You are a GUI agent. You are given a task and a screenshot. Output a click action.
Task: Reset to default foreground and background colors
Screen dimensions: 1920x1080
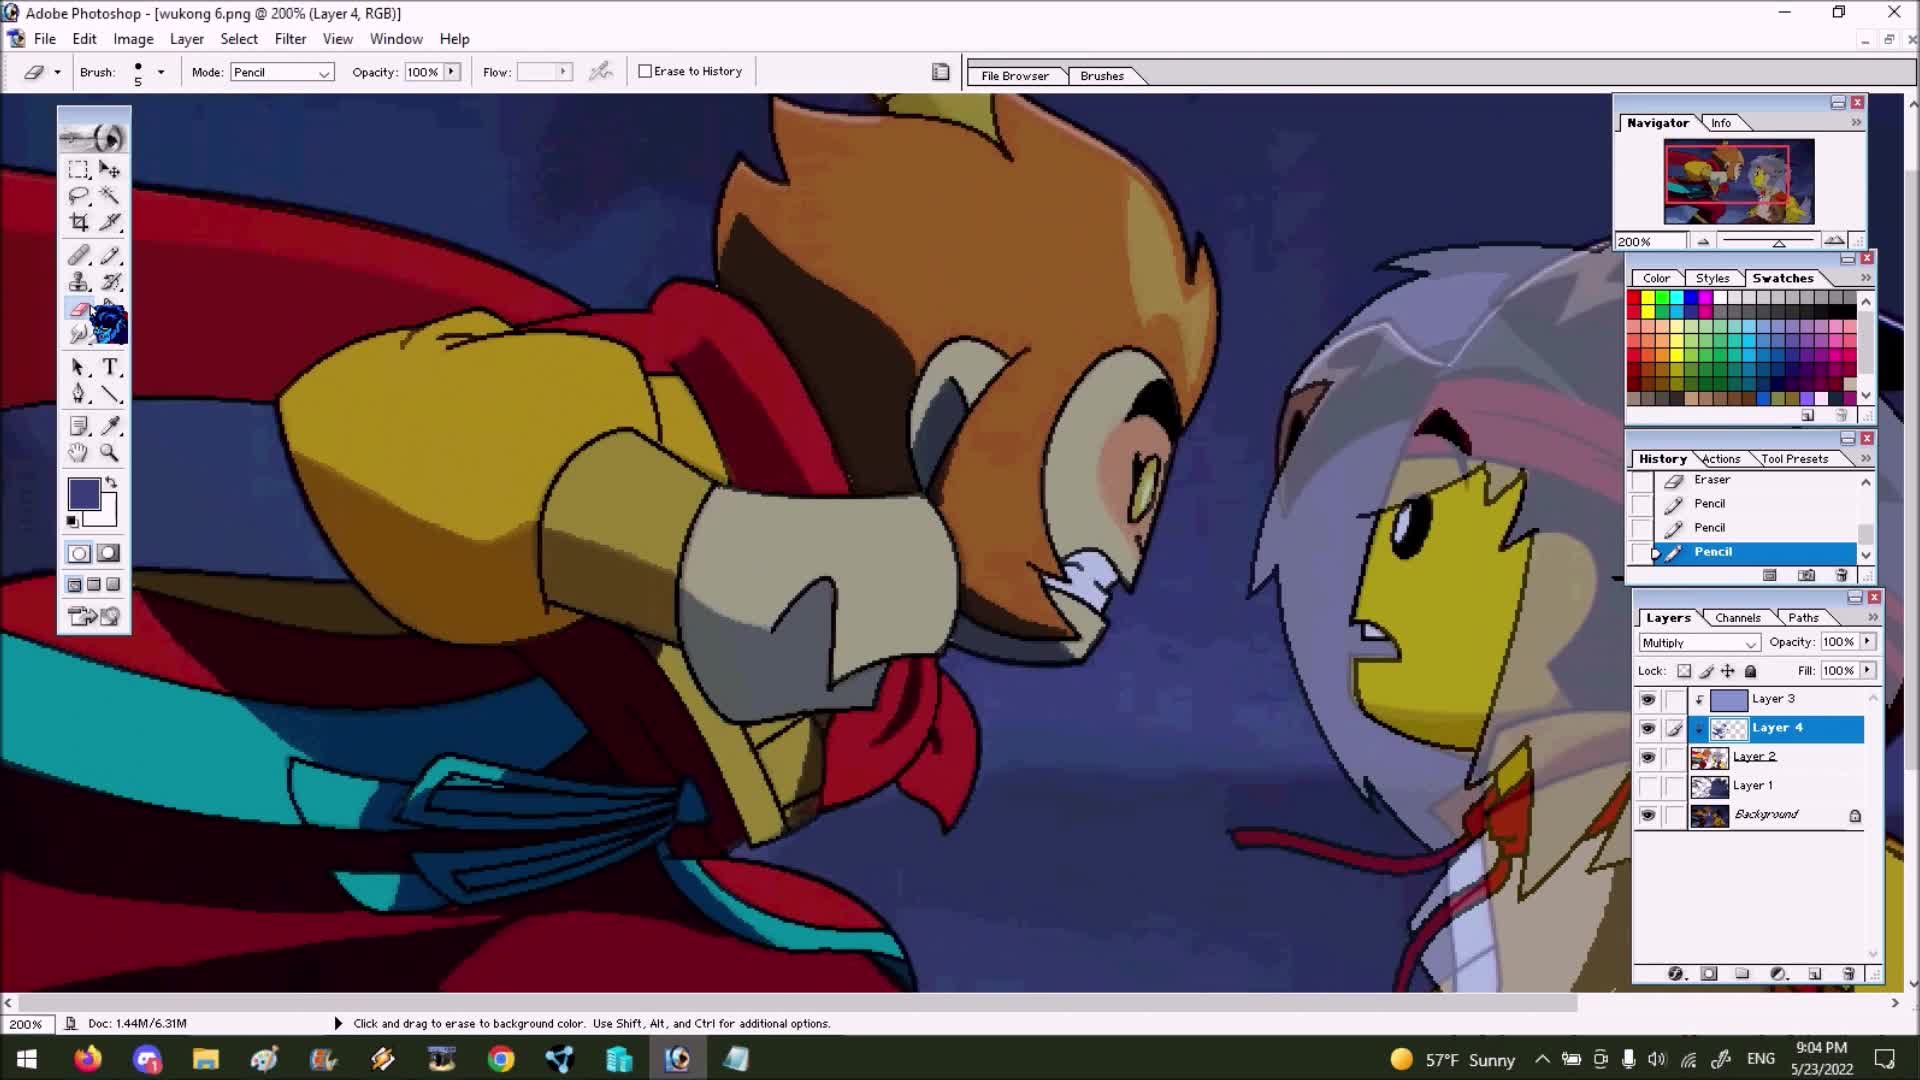pyautogui.click(x=72, y=521)
